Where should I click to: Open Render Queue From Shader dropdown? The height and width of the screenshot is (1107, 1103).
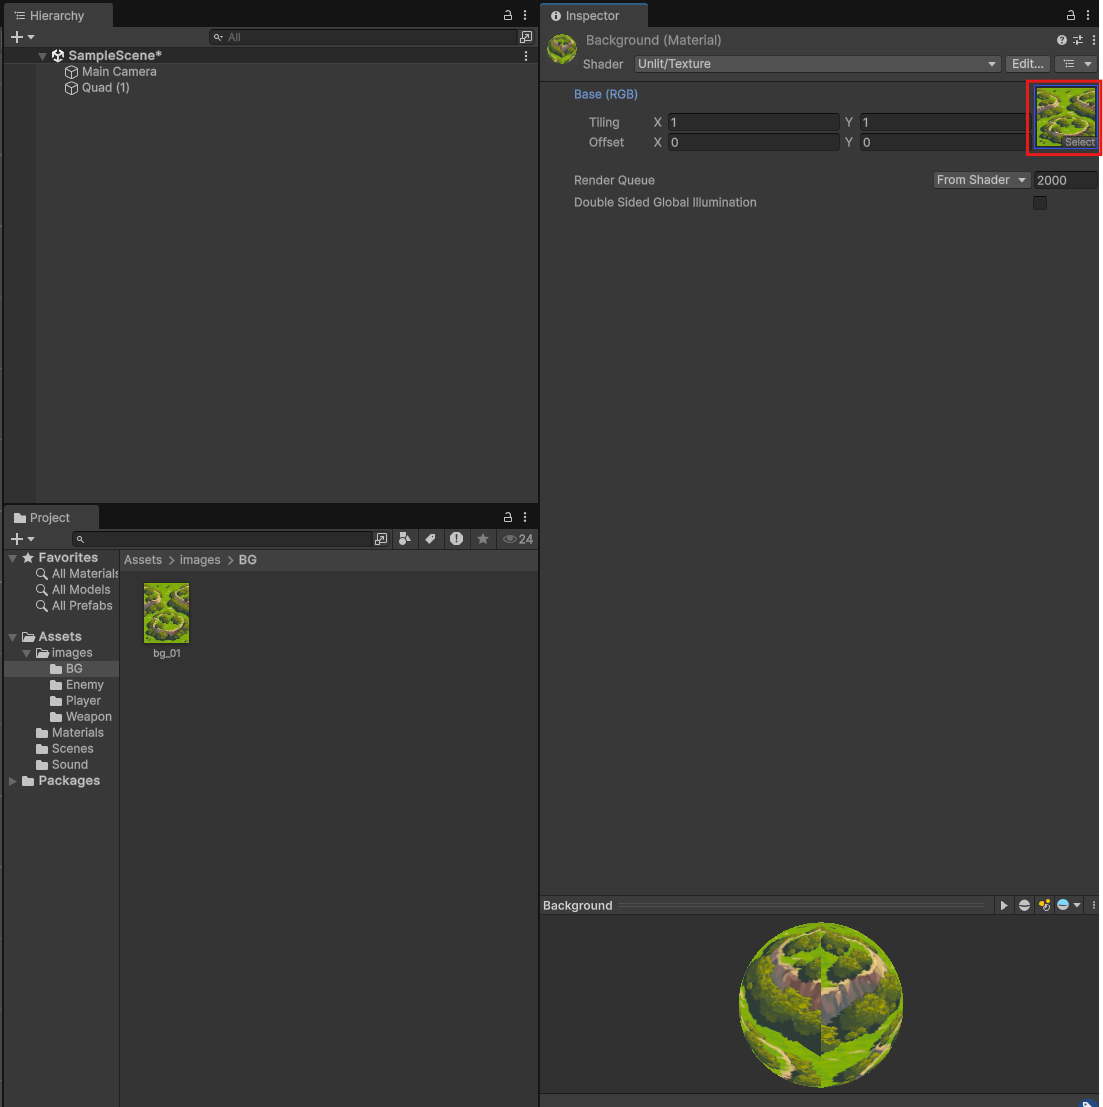(981, 180)
